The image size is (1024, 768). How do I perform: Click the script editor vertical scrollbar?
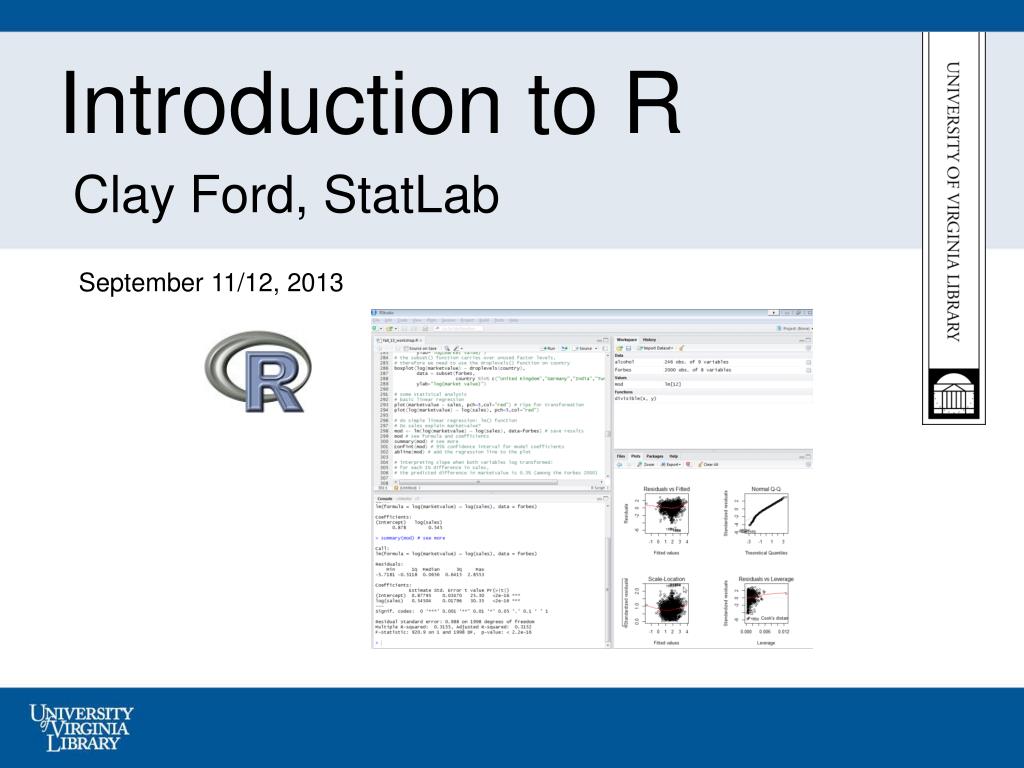coord(608,418)
